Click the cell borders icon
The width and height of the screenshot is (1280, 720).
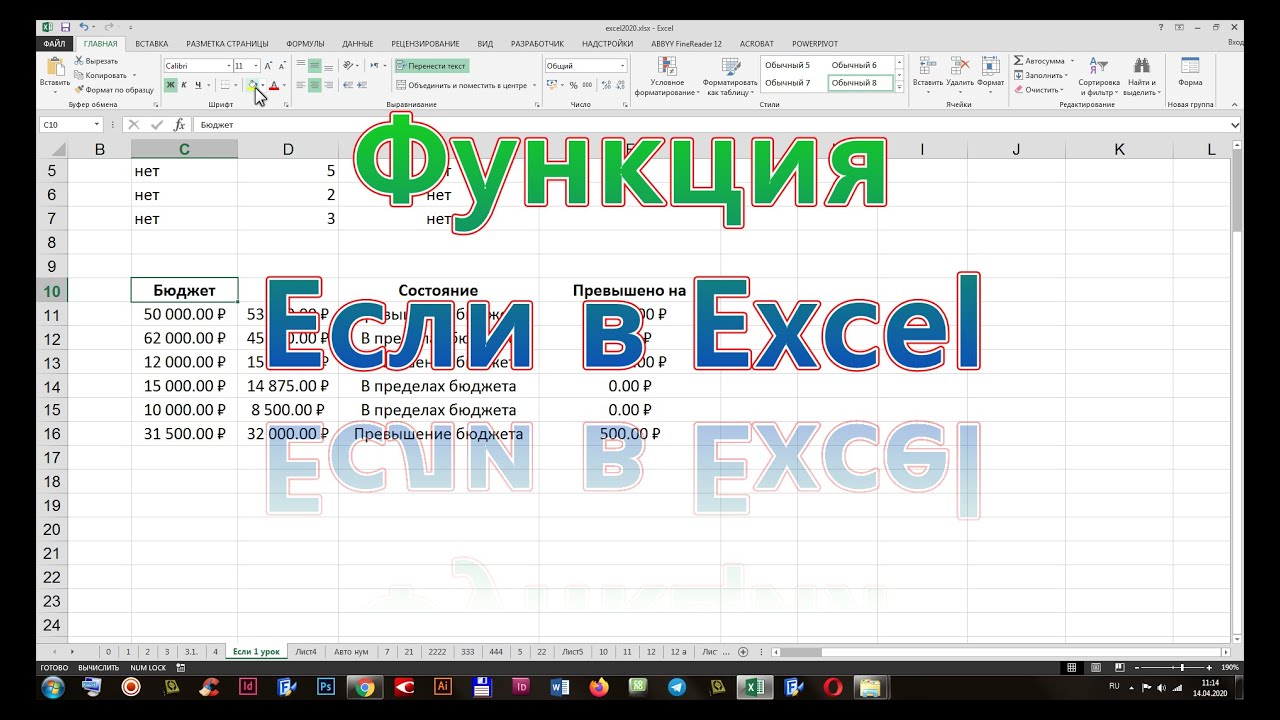[x=225, y=85]
